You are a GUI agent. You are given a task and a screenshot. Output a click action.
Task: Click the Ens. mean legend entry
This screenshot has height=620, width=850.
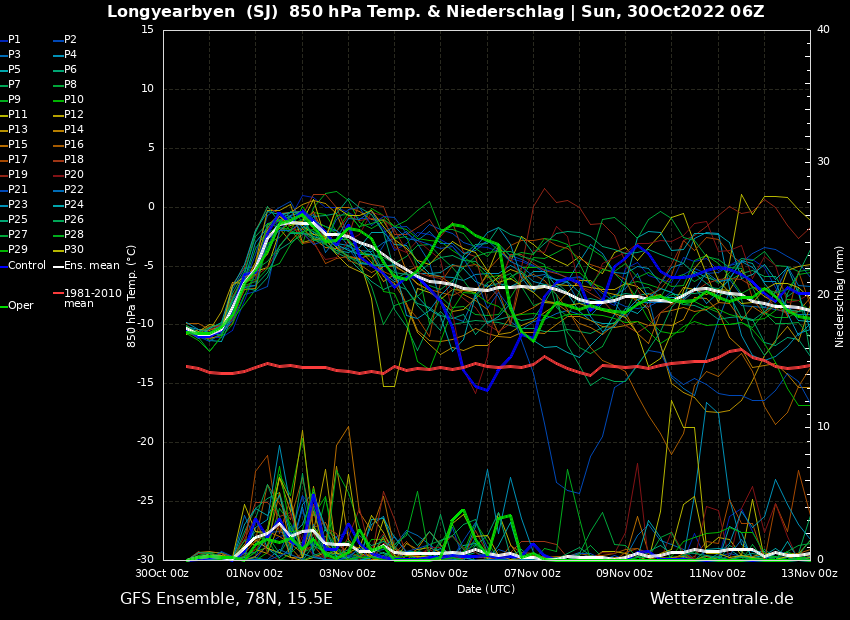91,266
